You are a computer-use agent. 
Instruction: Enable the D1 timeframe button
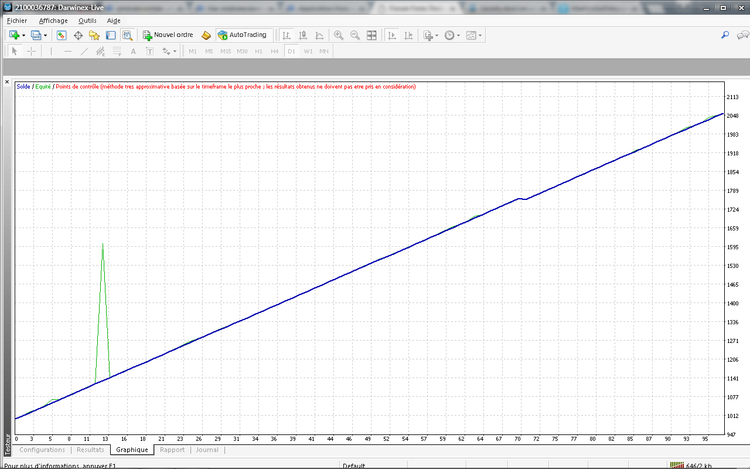(x=291, y=50)
